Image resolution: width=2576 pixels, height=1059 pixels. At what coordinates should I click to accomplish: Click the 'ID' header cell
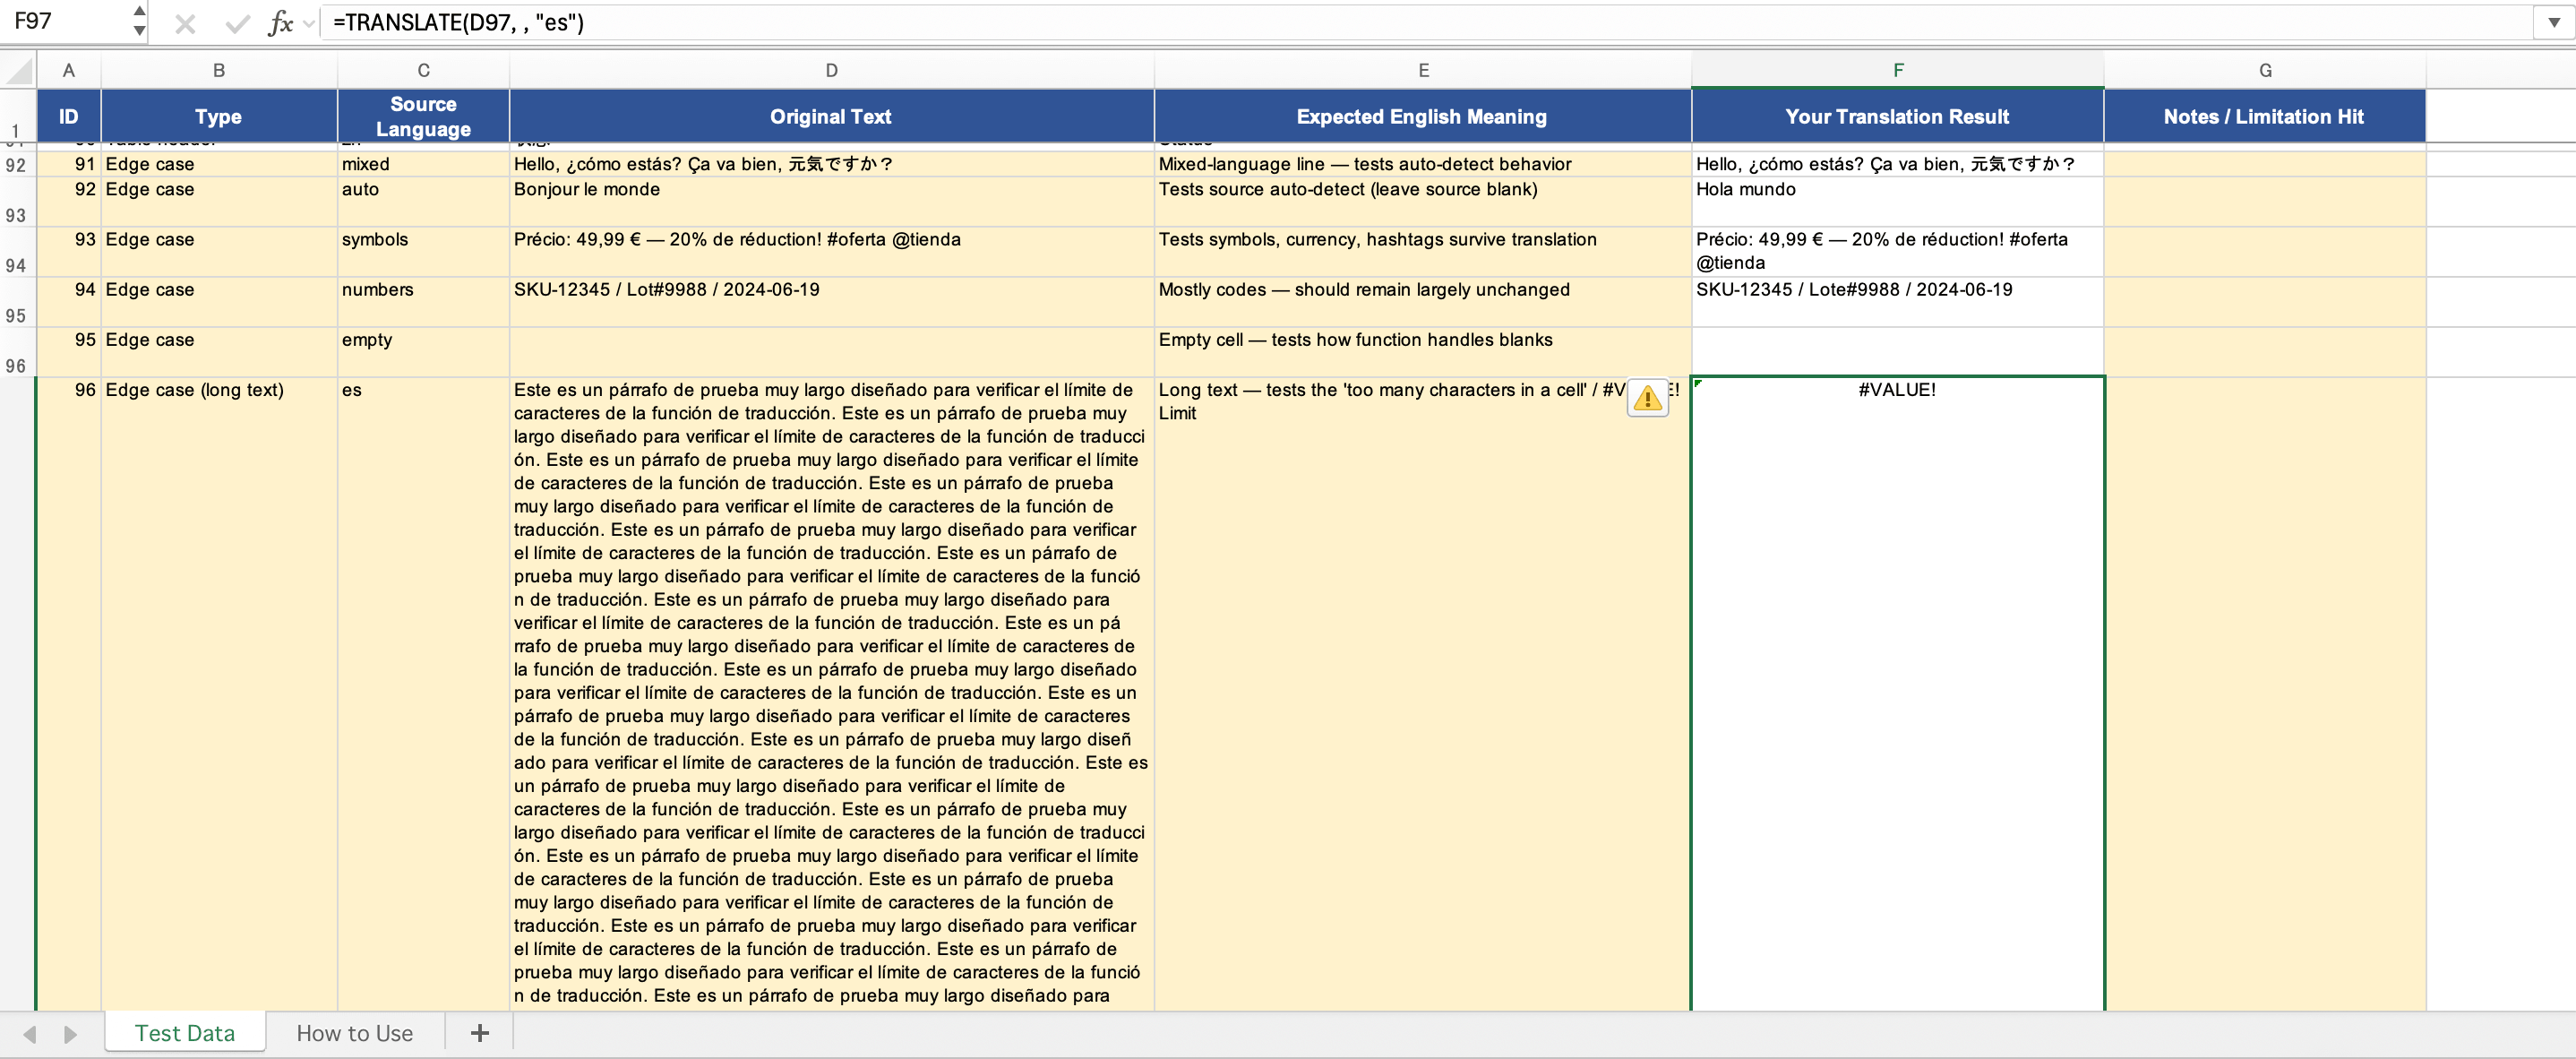tap(68, 116)
